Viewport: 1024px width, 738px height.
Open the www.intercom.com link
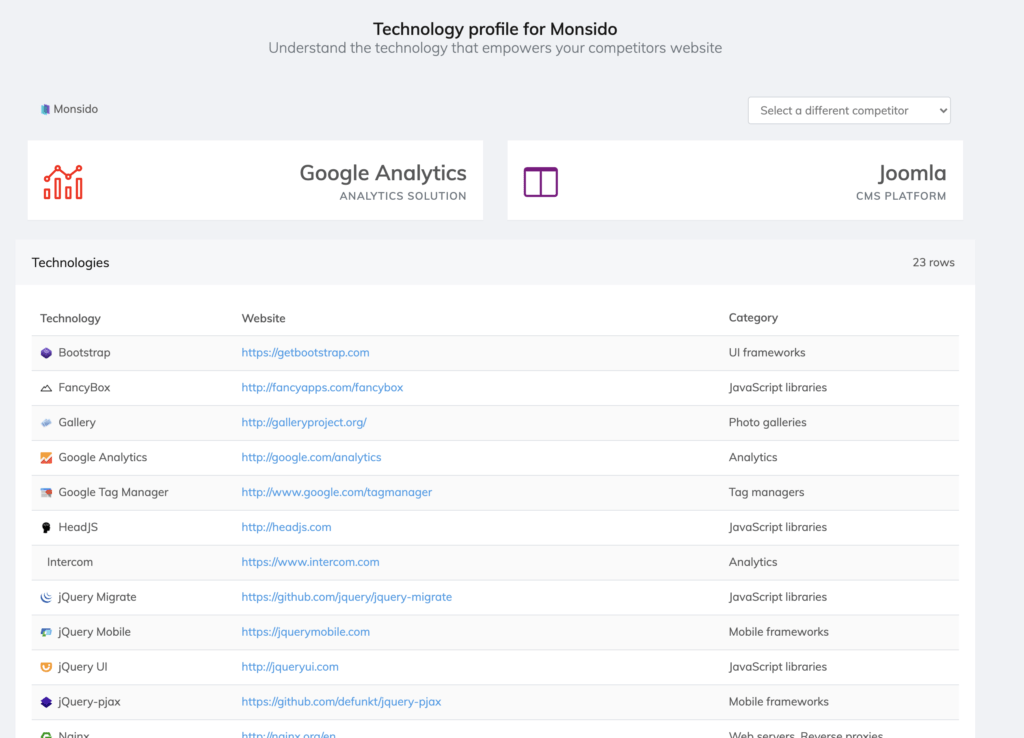click(310, 562)
